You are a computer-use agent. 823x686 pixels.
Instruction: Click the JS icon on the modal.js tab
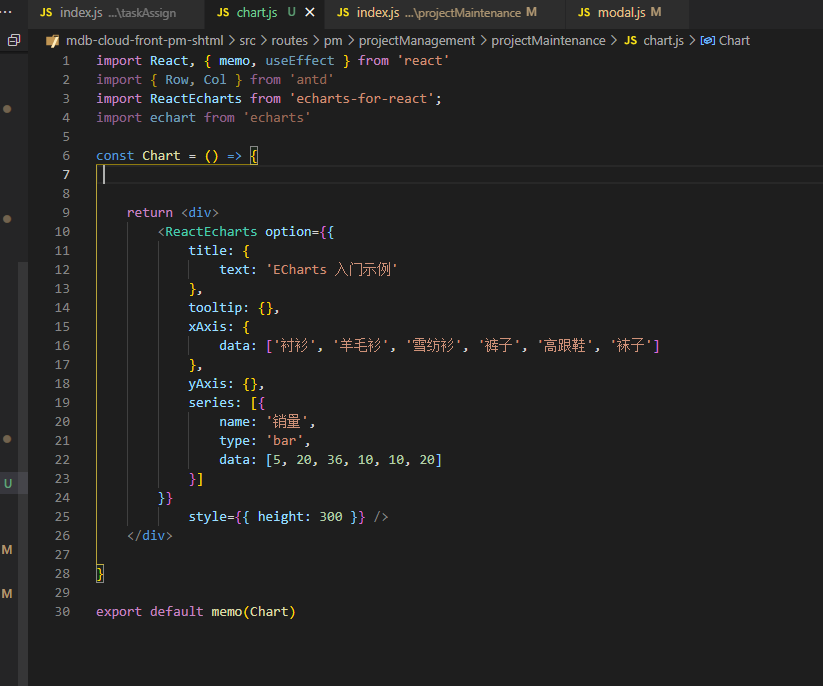coord(584,12)
